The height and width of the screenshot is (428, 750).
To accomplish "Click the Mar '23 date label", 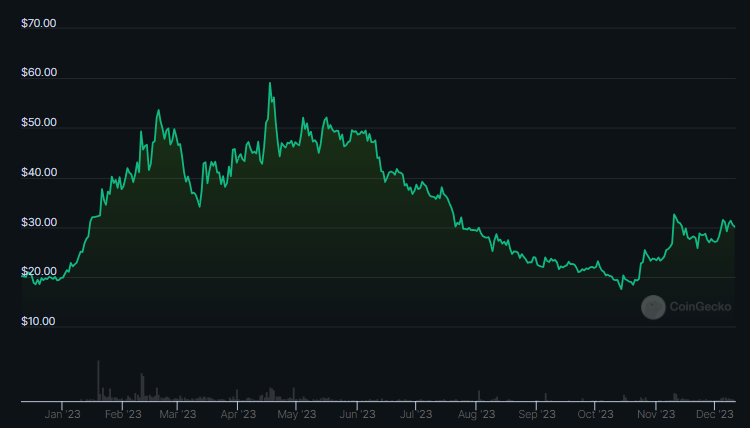I will (177, 414).
